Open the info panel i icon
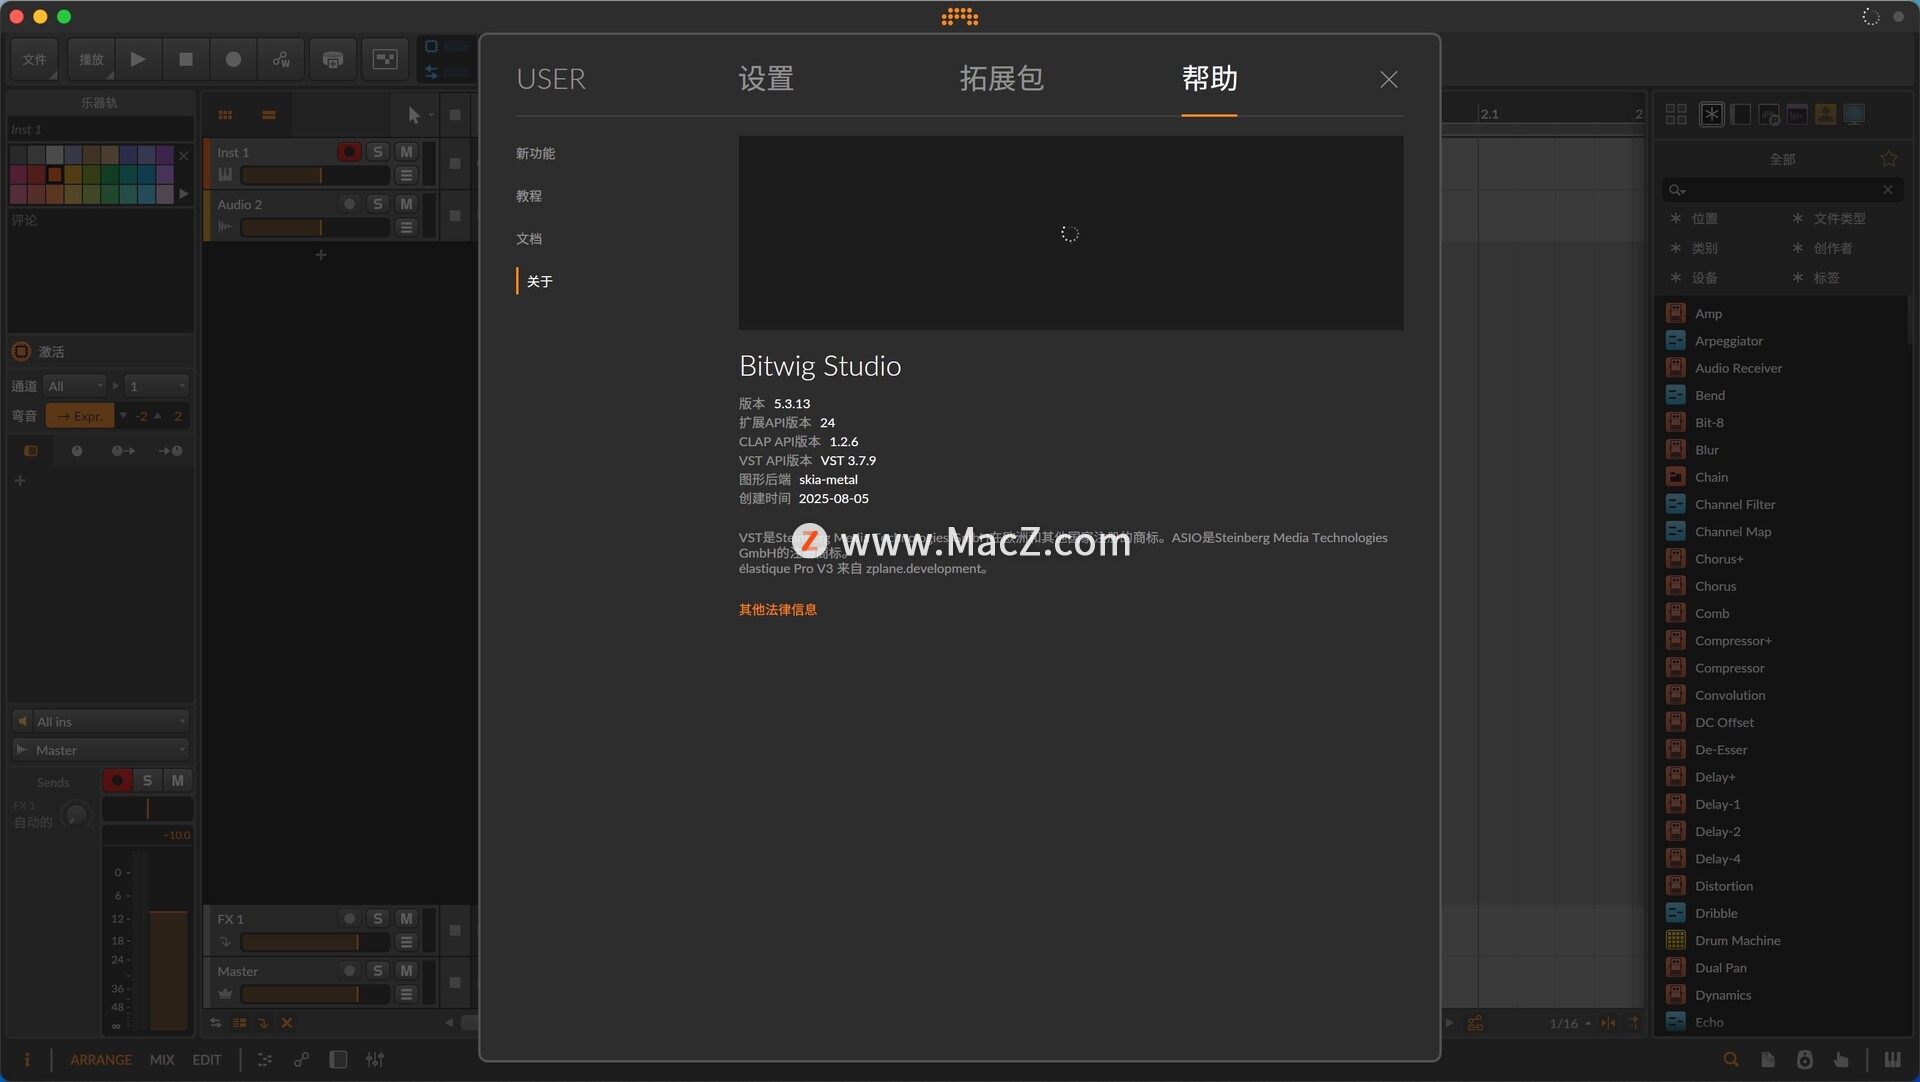The width and height of the screenshot is (1920, 1082). [x=27, y=1059]
